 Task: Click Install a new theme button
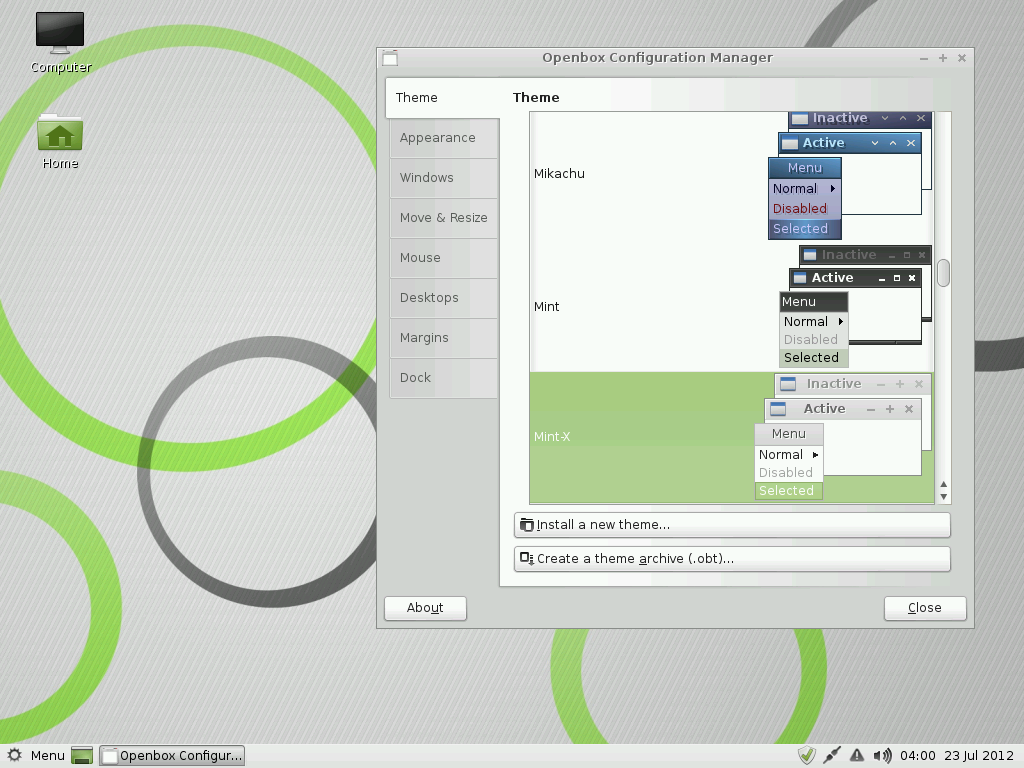(x=732, y=525)
